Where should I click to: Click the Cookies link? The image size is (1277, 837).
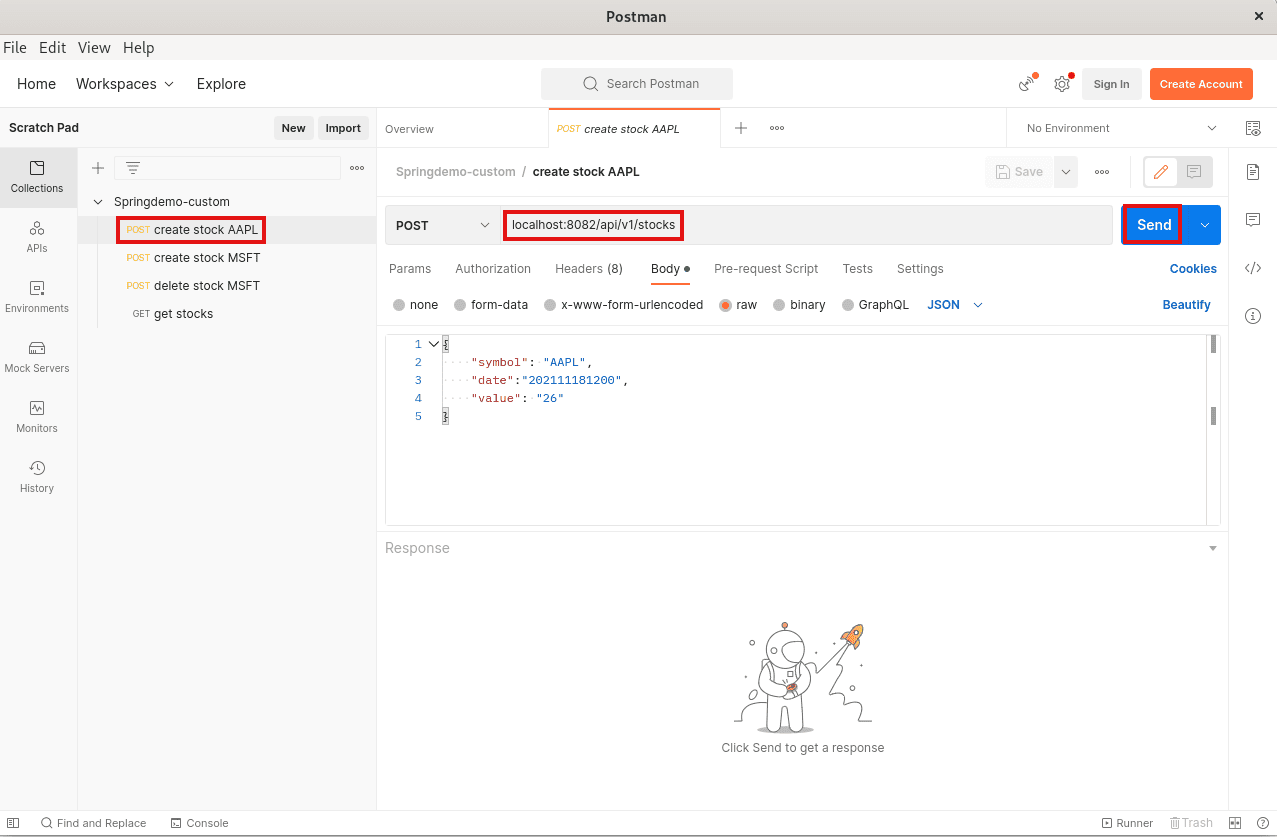(1193, 269)
